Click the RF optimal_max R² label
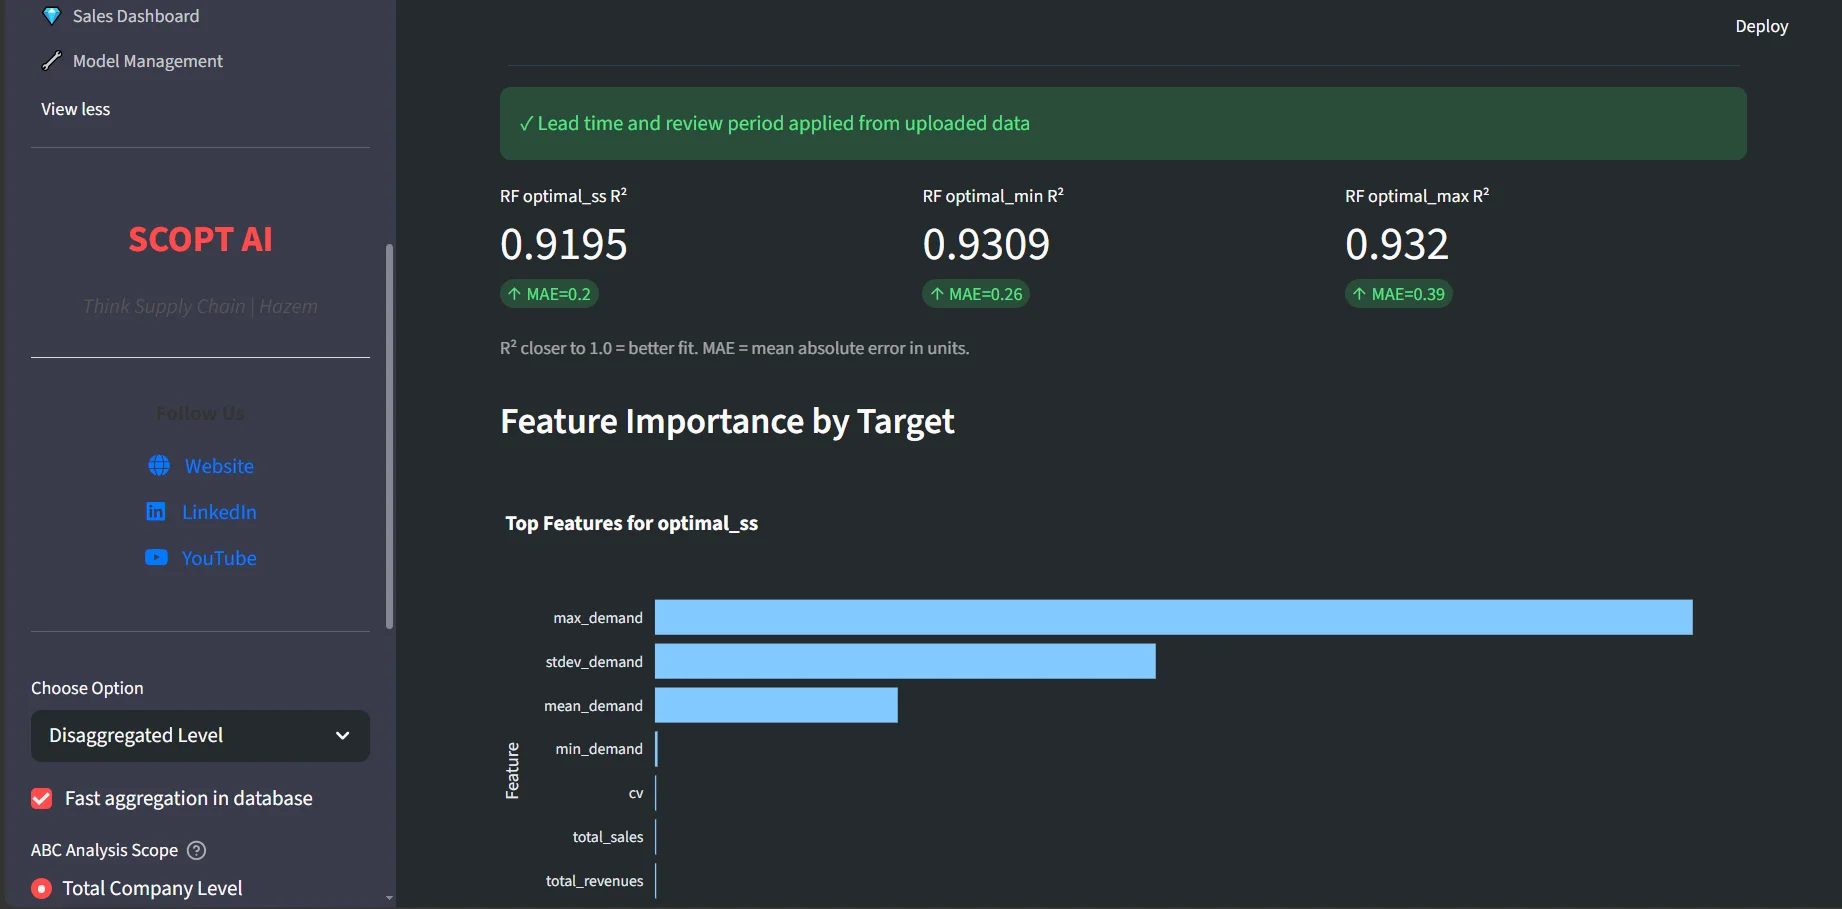Image resolution: width=1842 pixels, height=909 pixels. coord(1417,196)
